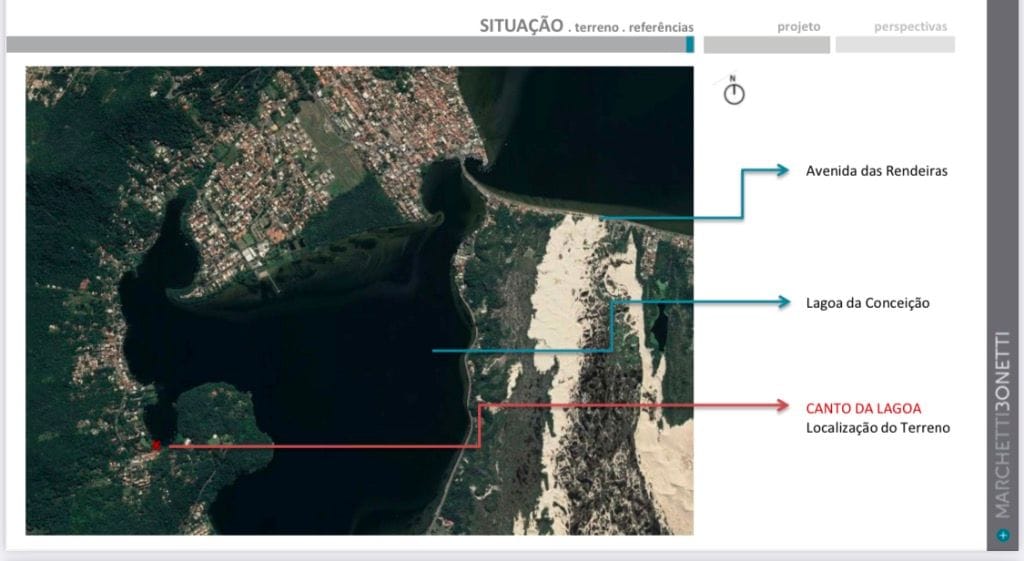This screenshot has height=561, width=1024.
Task: Click the gray bar beneath projeto
Action: tap(767, 44)
